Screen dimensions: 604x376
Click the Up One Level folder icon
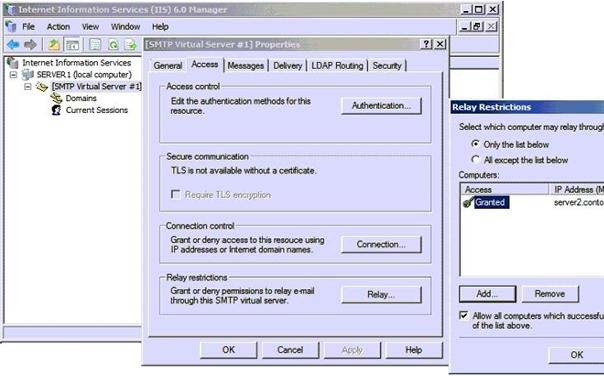tap(54, 45)
